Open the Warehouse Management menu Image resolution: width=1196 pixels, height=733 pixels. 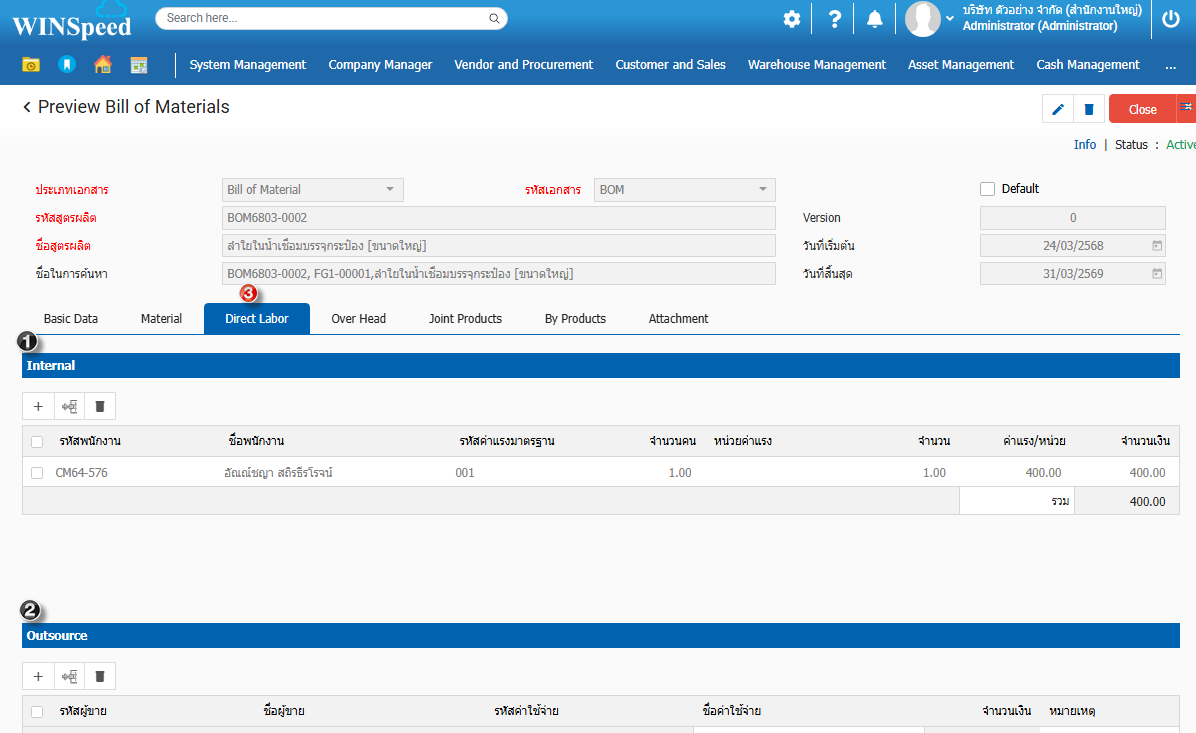pyautogui.click(x=816, y=65)
